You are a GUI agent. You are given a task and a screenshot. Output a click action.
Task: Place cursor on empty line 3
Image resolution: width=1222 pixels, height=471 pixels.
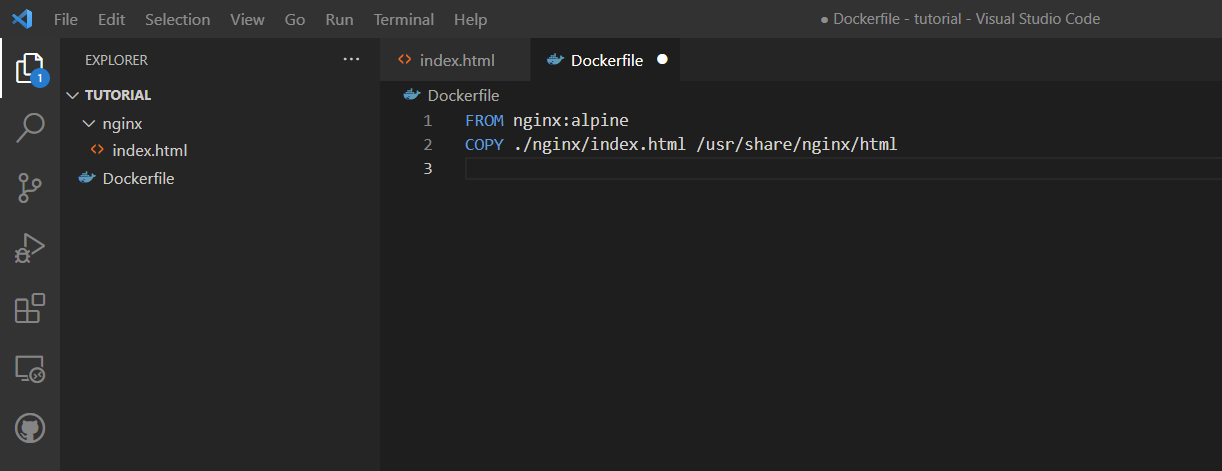700,169
